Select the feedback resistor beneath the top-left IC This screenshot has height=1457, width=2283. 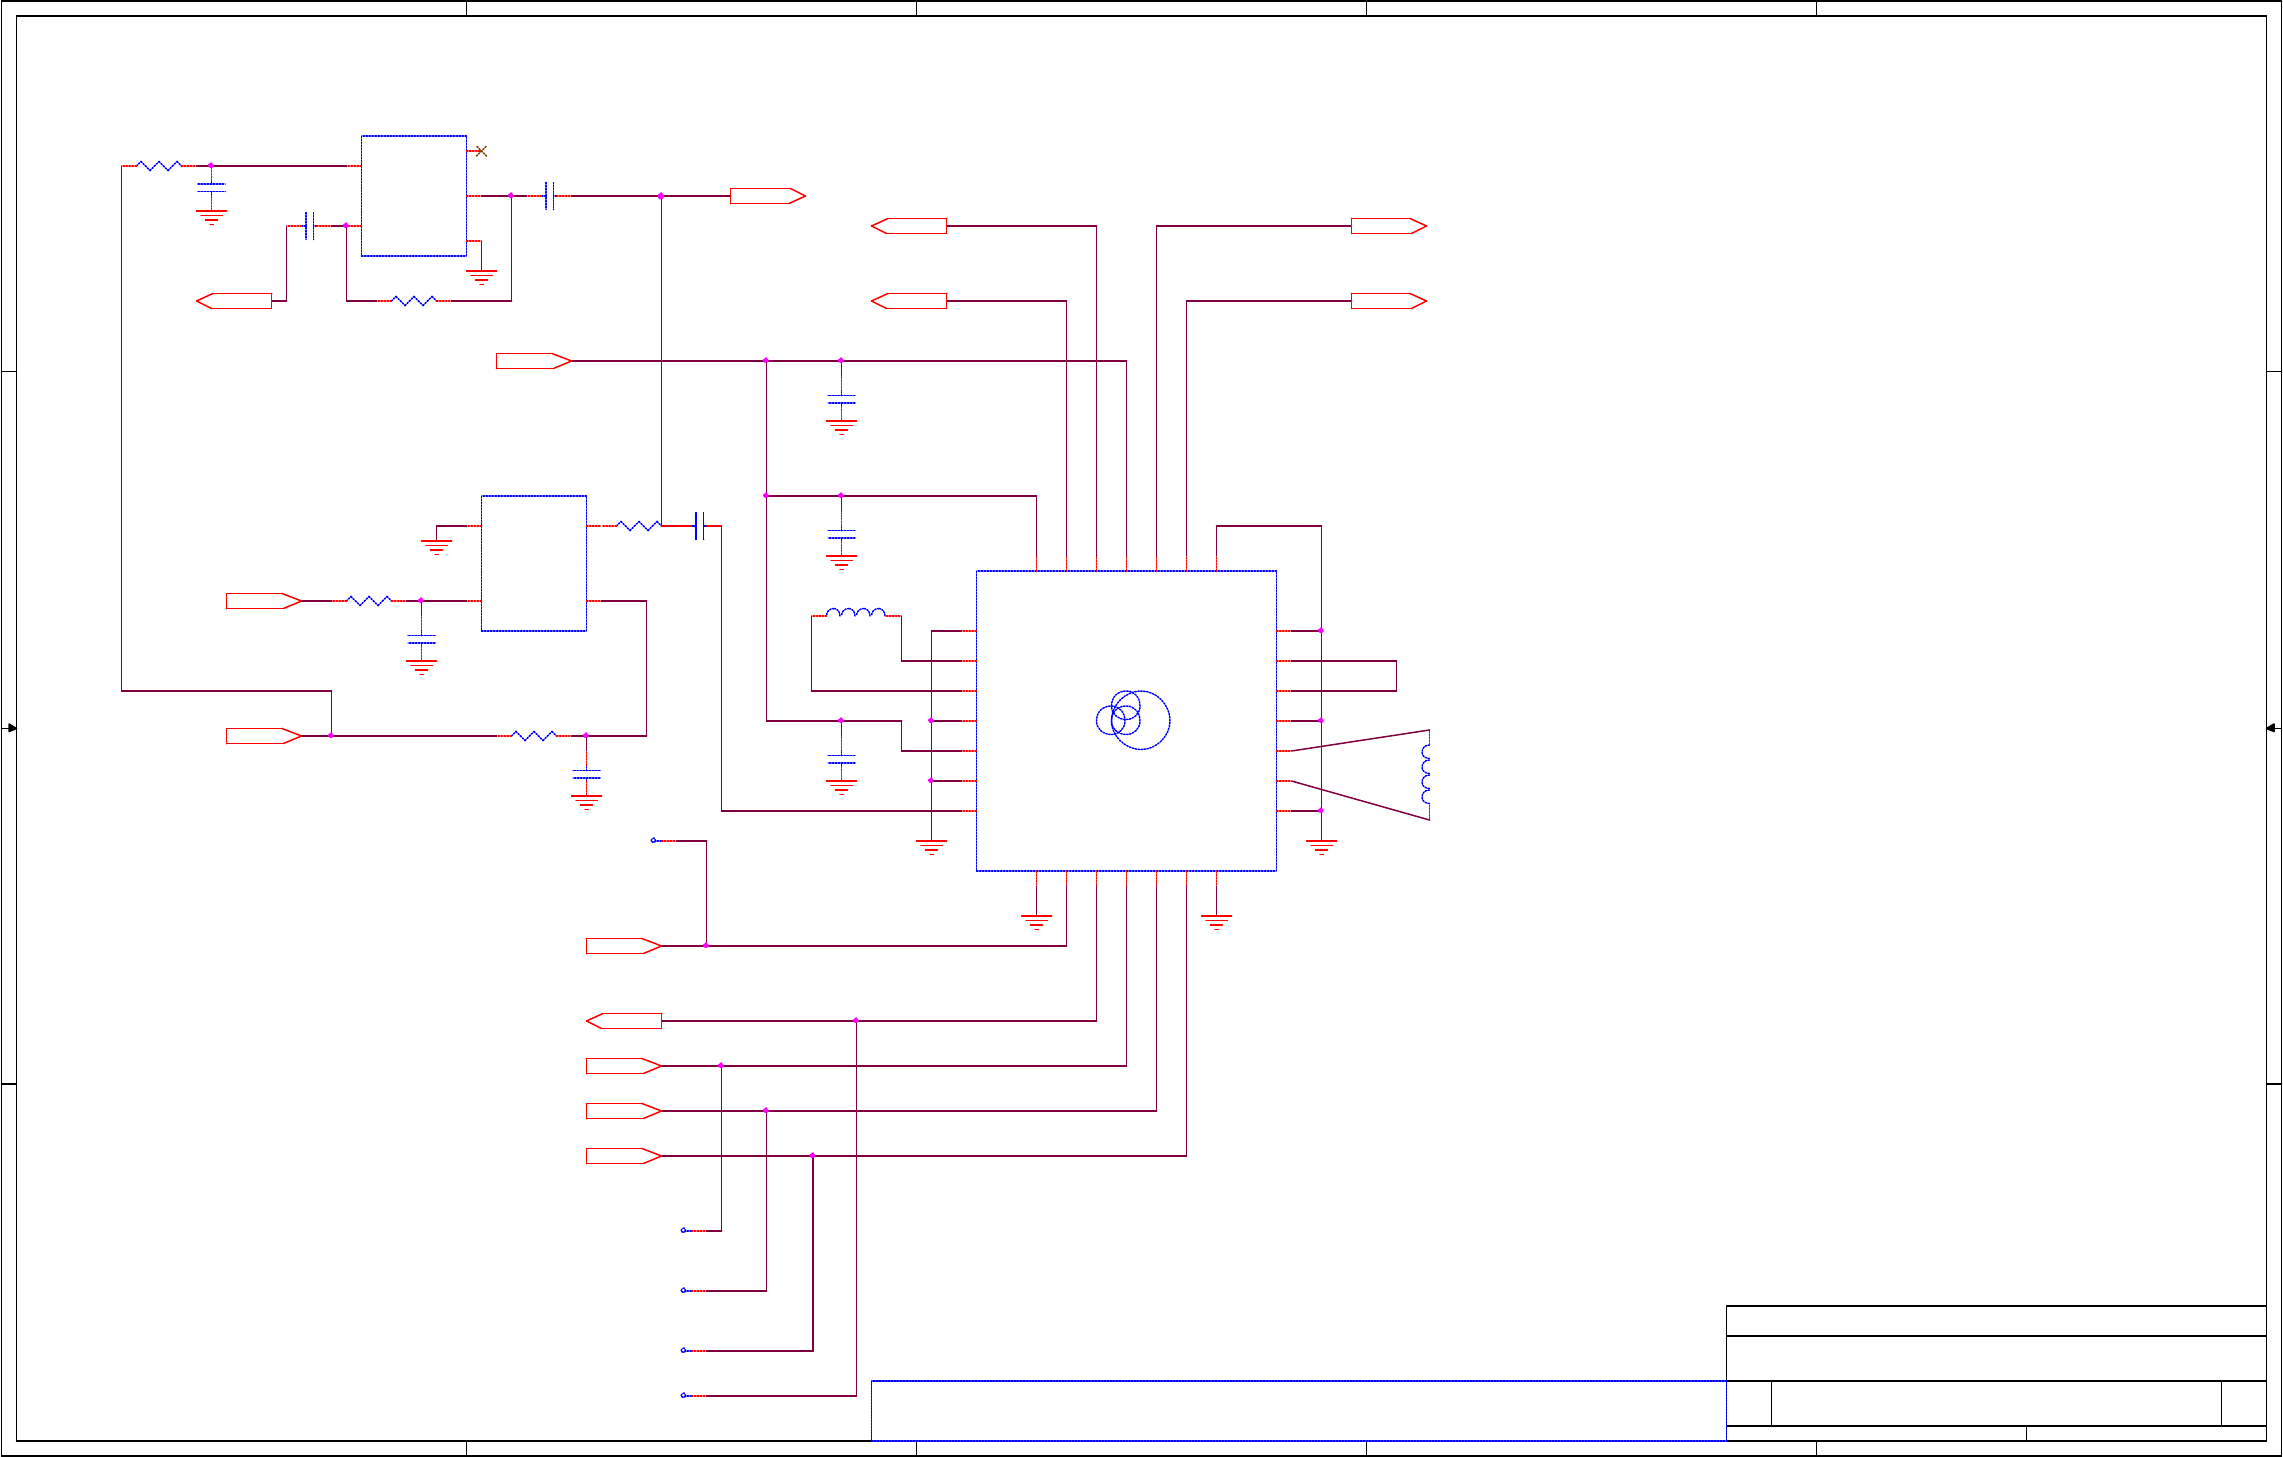[x=414, y=300]
